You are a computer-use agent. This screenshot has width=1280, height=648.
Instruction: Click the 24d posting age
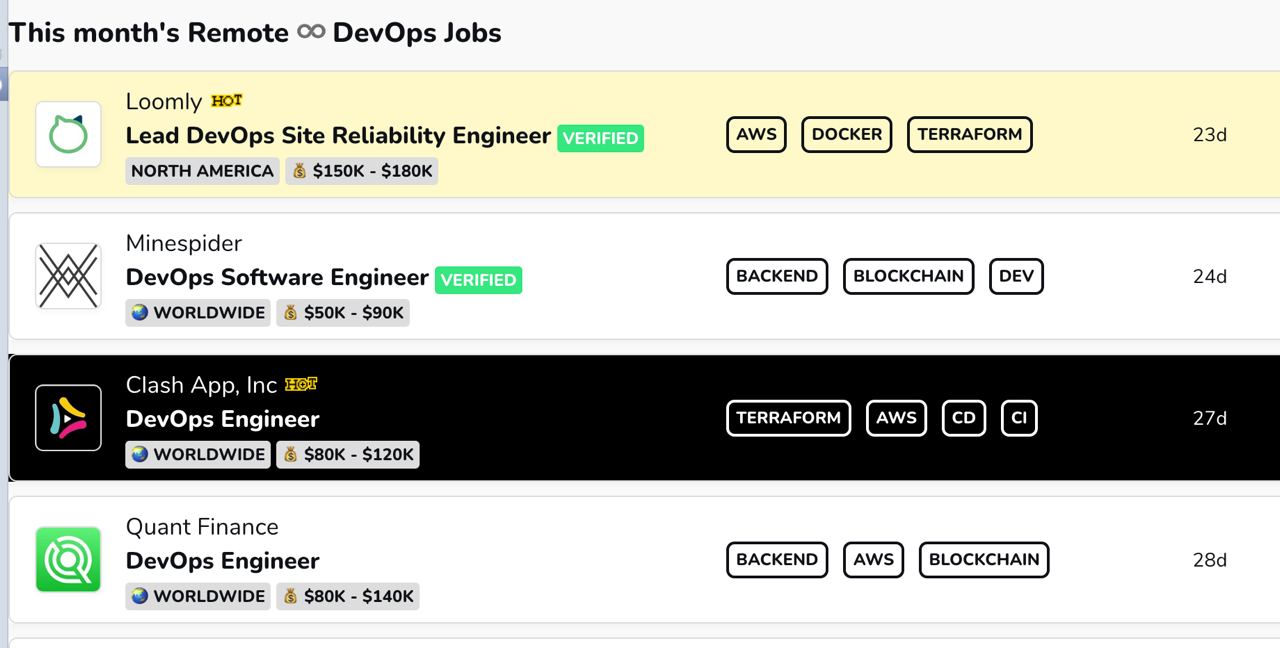[1209, 277]
